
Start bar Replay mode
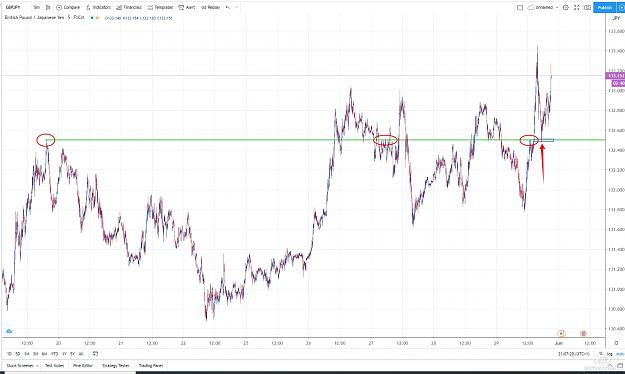click(x=210, y=7)
